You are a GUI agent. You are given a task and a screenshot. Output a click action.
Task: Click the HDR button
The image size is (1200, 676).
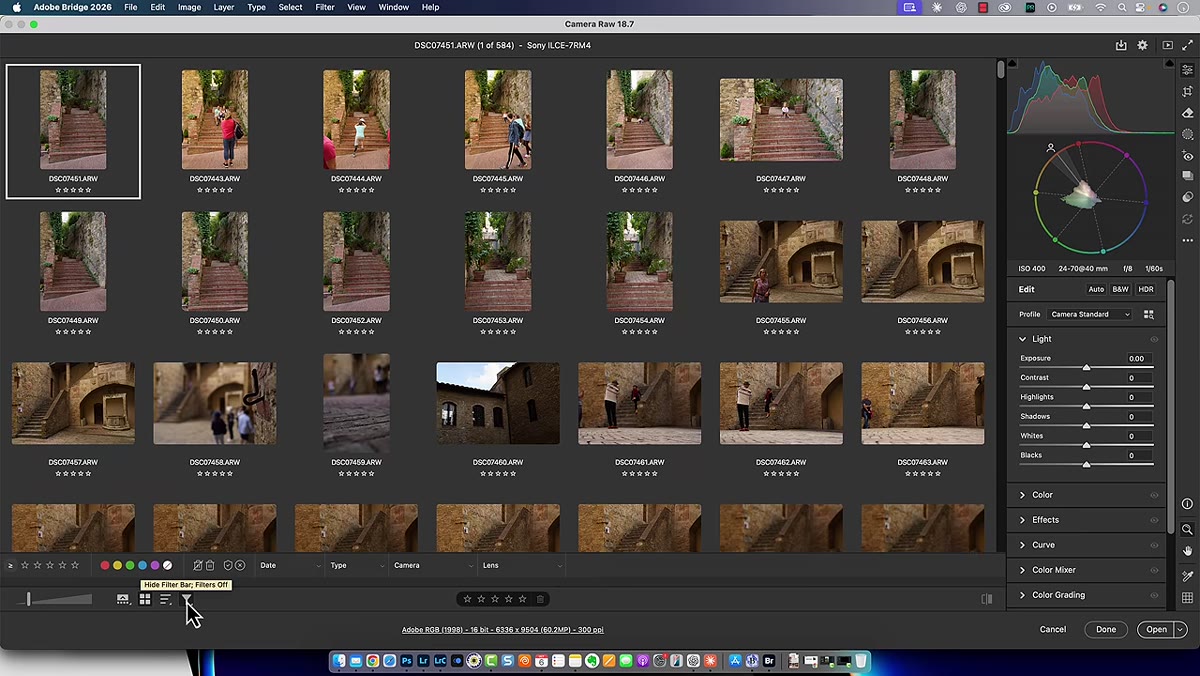pos(1146,289)
